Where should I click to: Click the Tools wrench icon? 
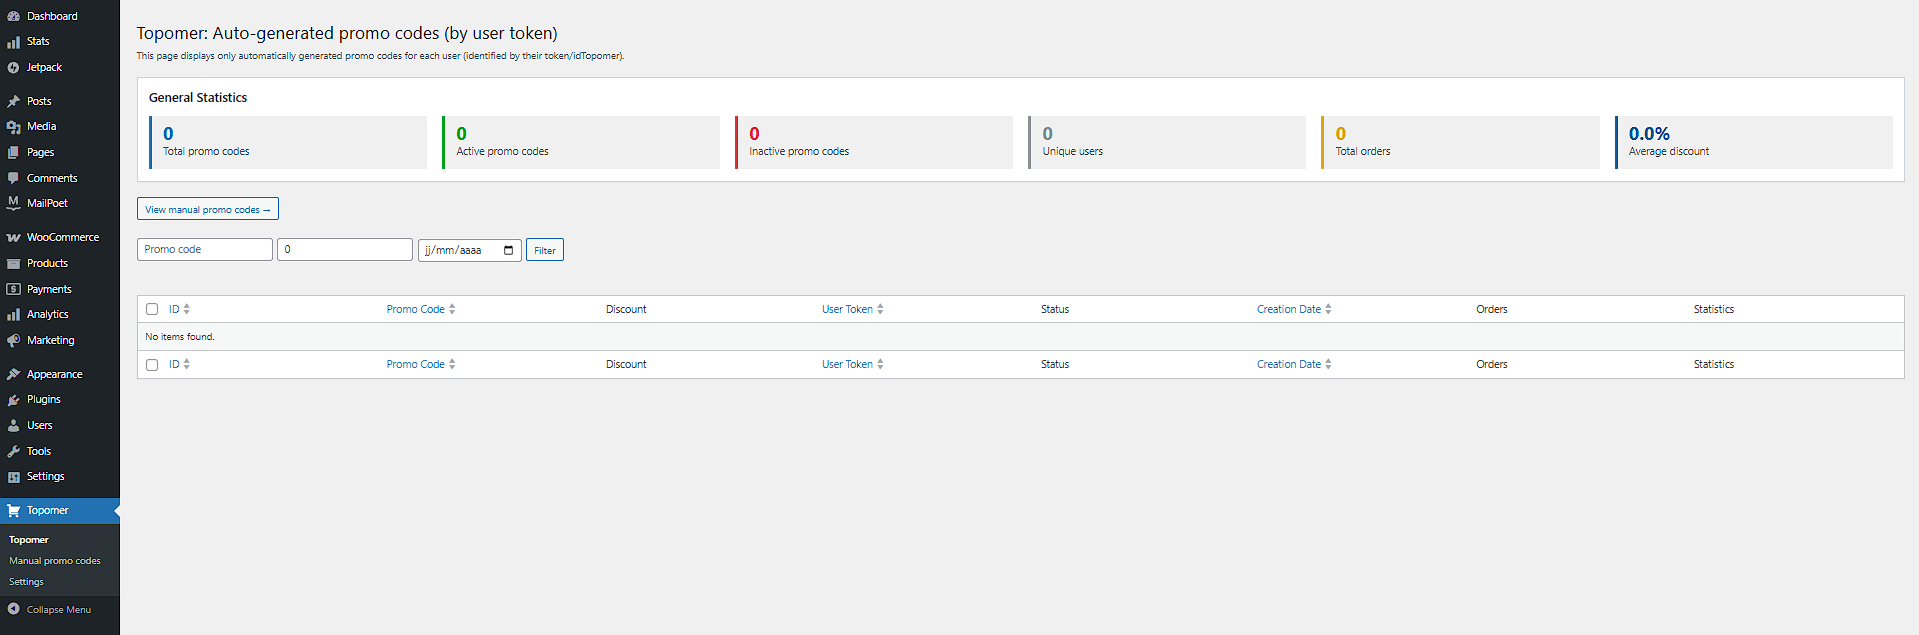pos(13,451)
